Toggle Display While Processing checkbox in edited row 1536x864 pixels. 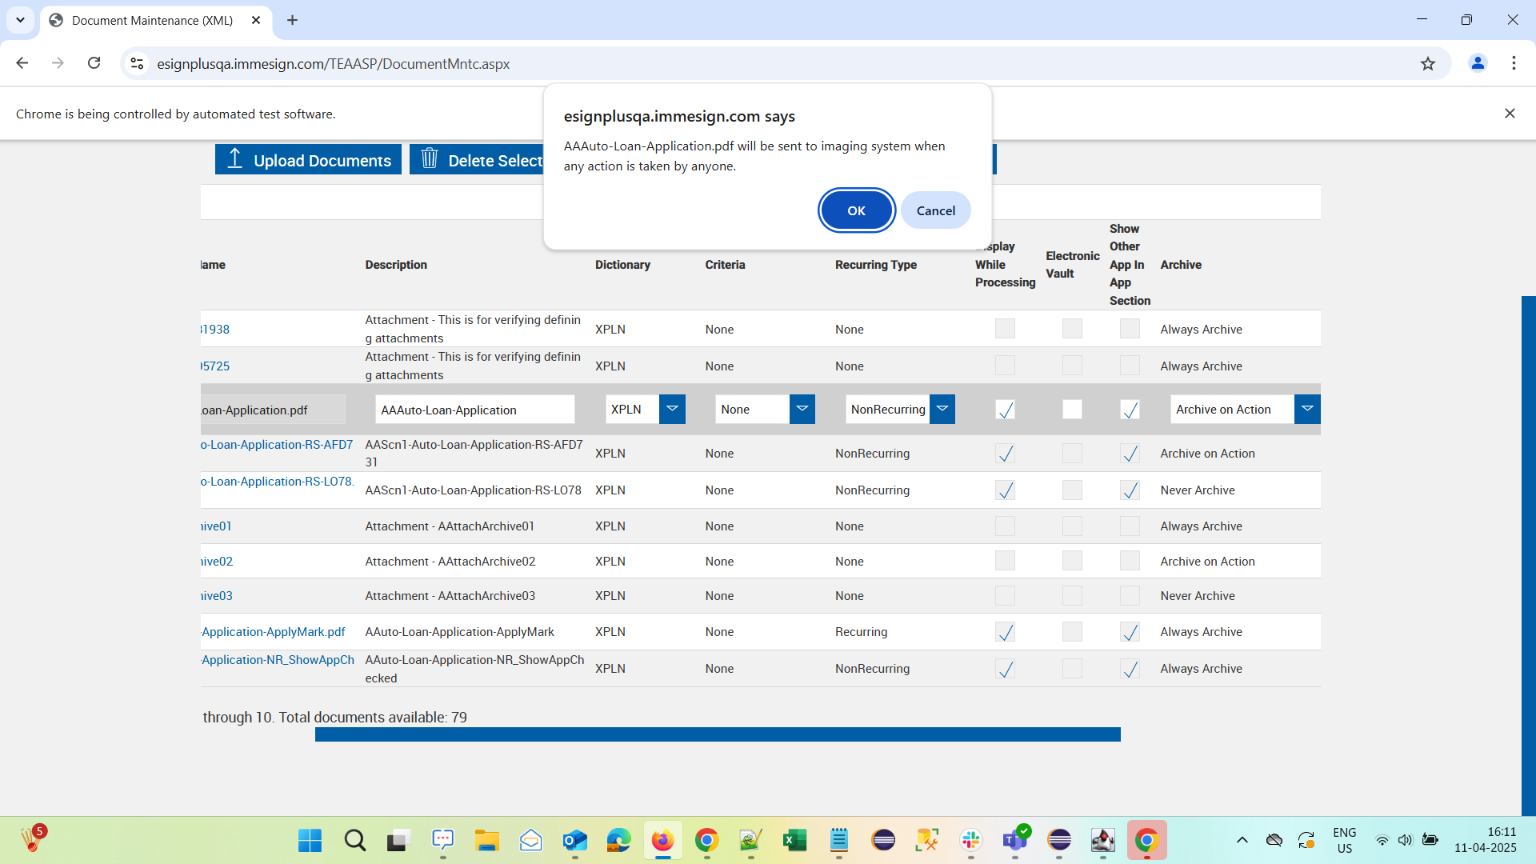click(x=1005, y=409)
